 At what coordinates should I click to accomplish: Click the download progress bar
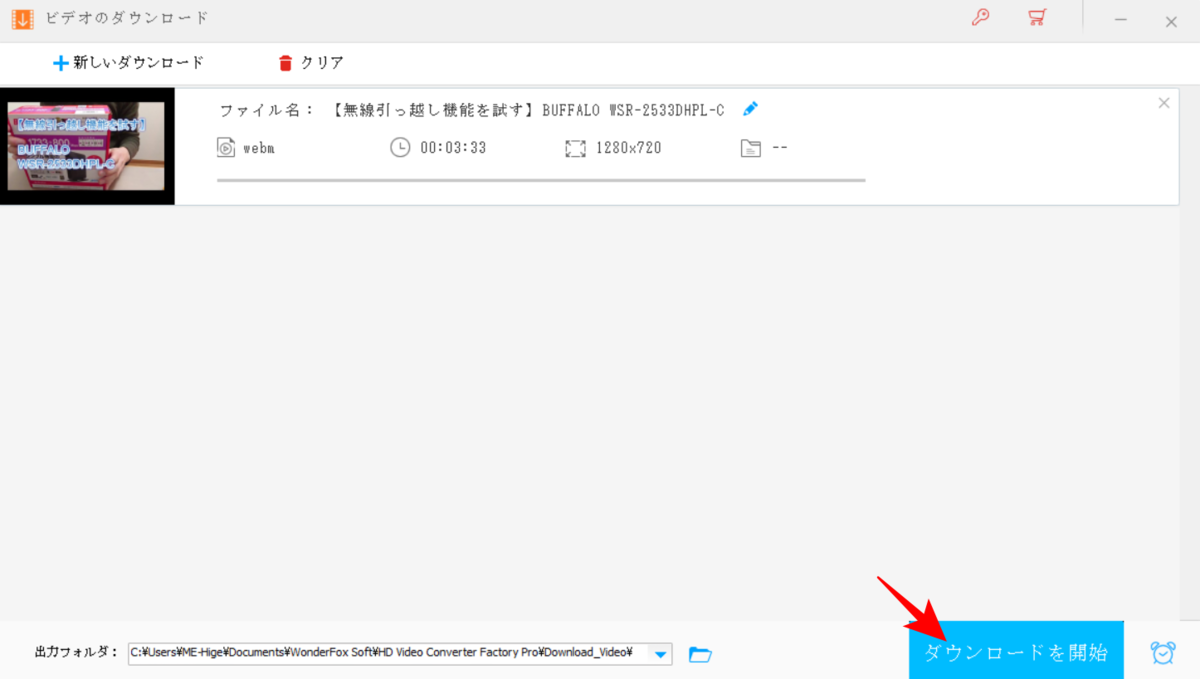(541, 181)
